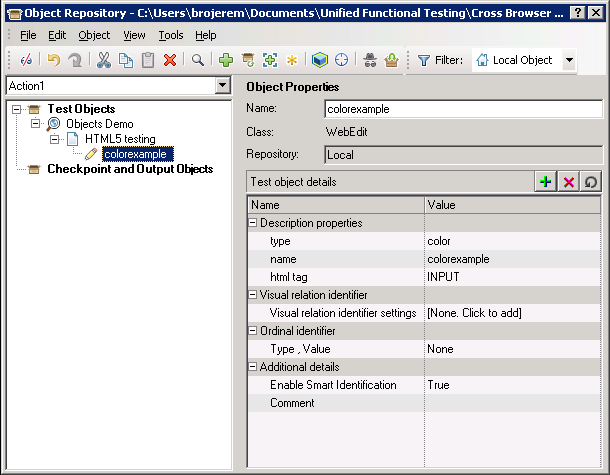Select the HTML5 testing page node
Image resolution: width=610 pixels, height=475 pixels.
(119, 139)
